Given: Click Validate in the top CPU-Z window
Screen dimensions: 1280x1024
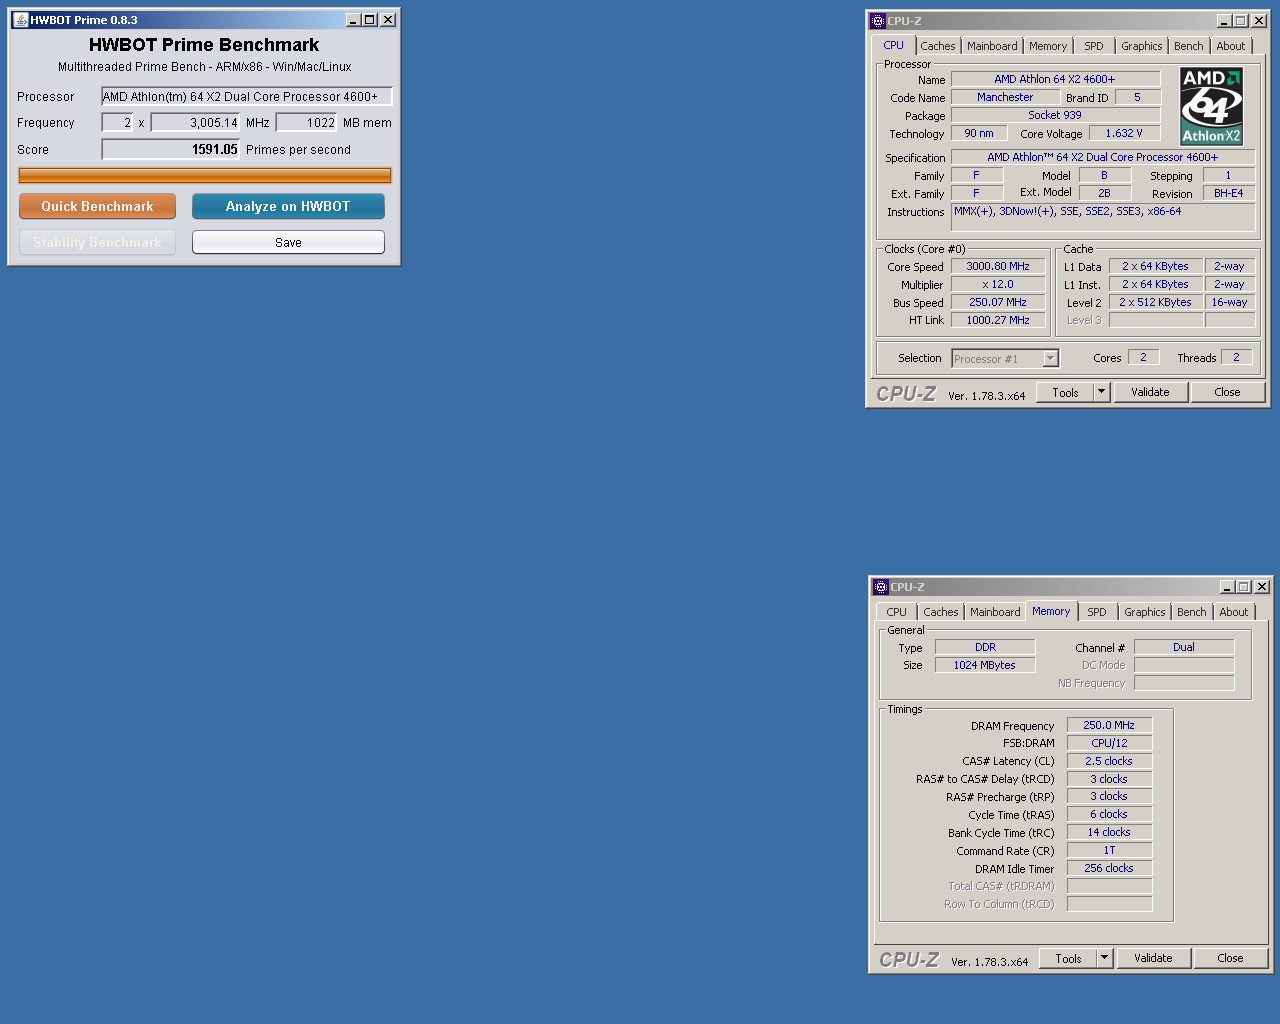Looking at the screenshot, I should (x=1150, y=392).
